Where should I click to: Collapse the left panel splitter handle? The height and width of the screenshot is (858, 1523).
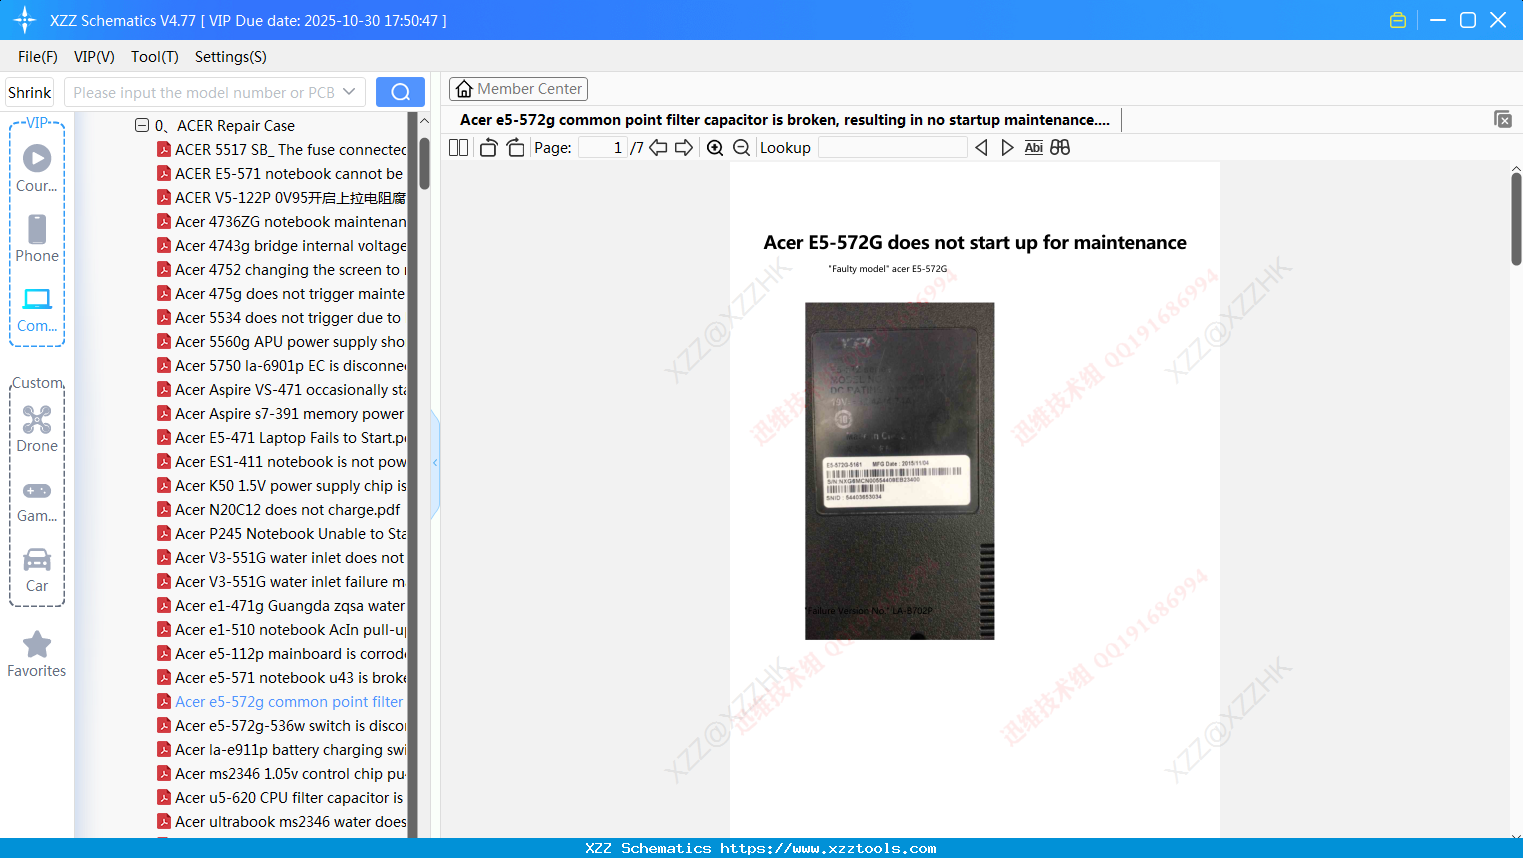point(435,463)
